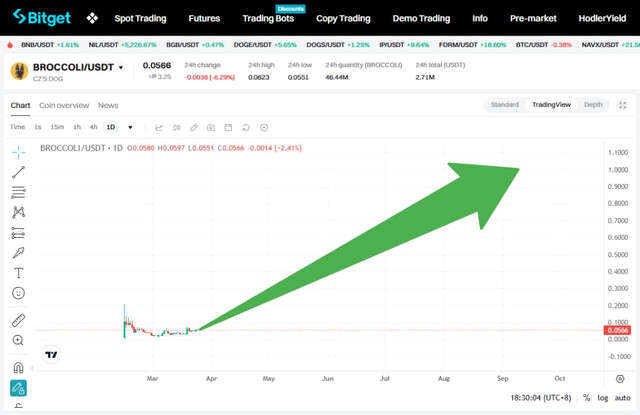
Task: Open IP/USDT ticker link
Action: [x=404, y=45]
